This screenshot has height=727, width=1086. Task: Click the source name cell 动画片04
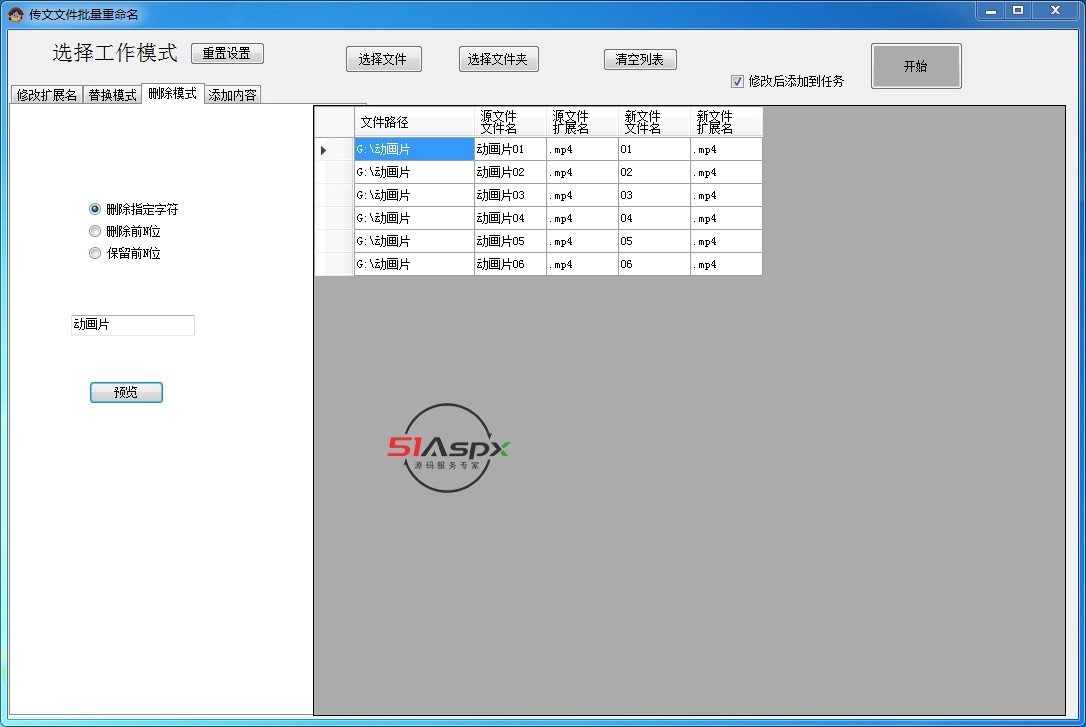(x=510, y=218)
